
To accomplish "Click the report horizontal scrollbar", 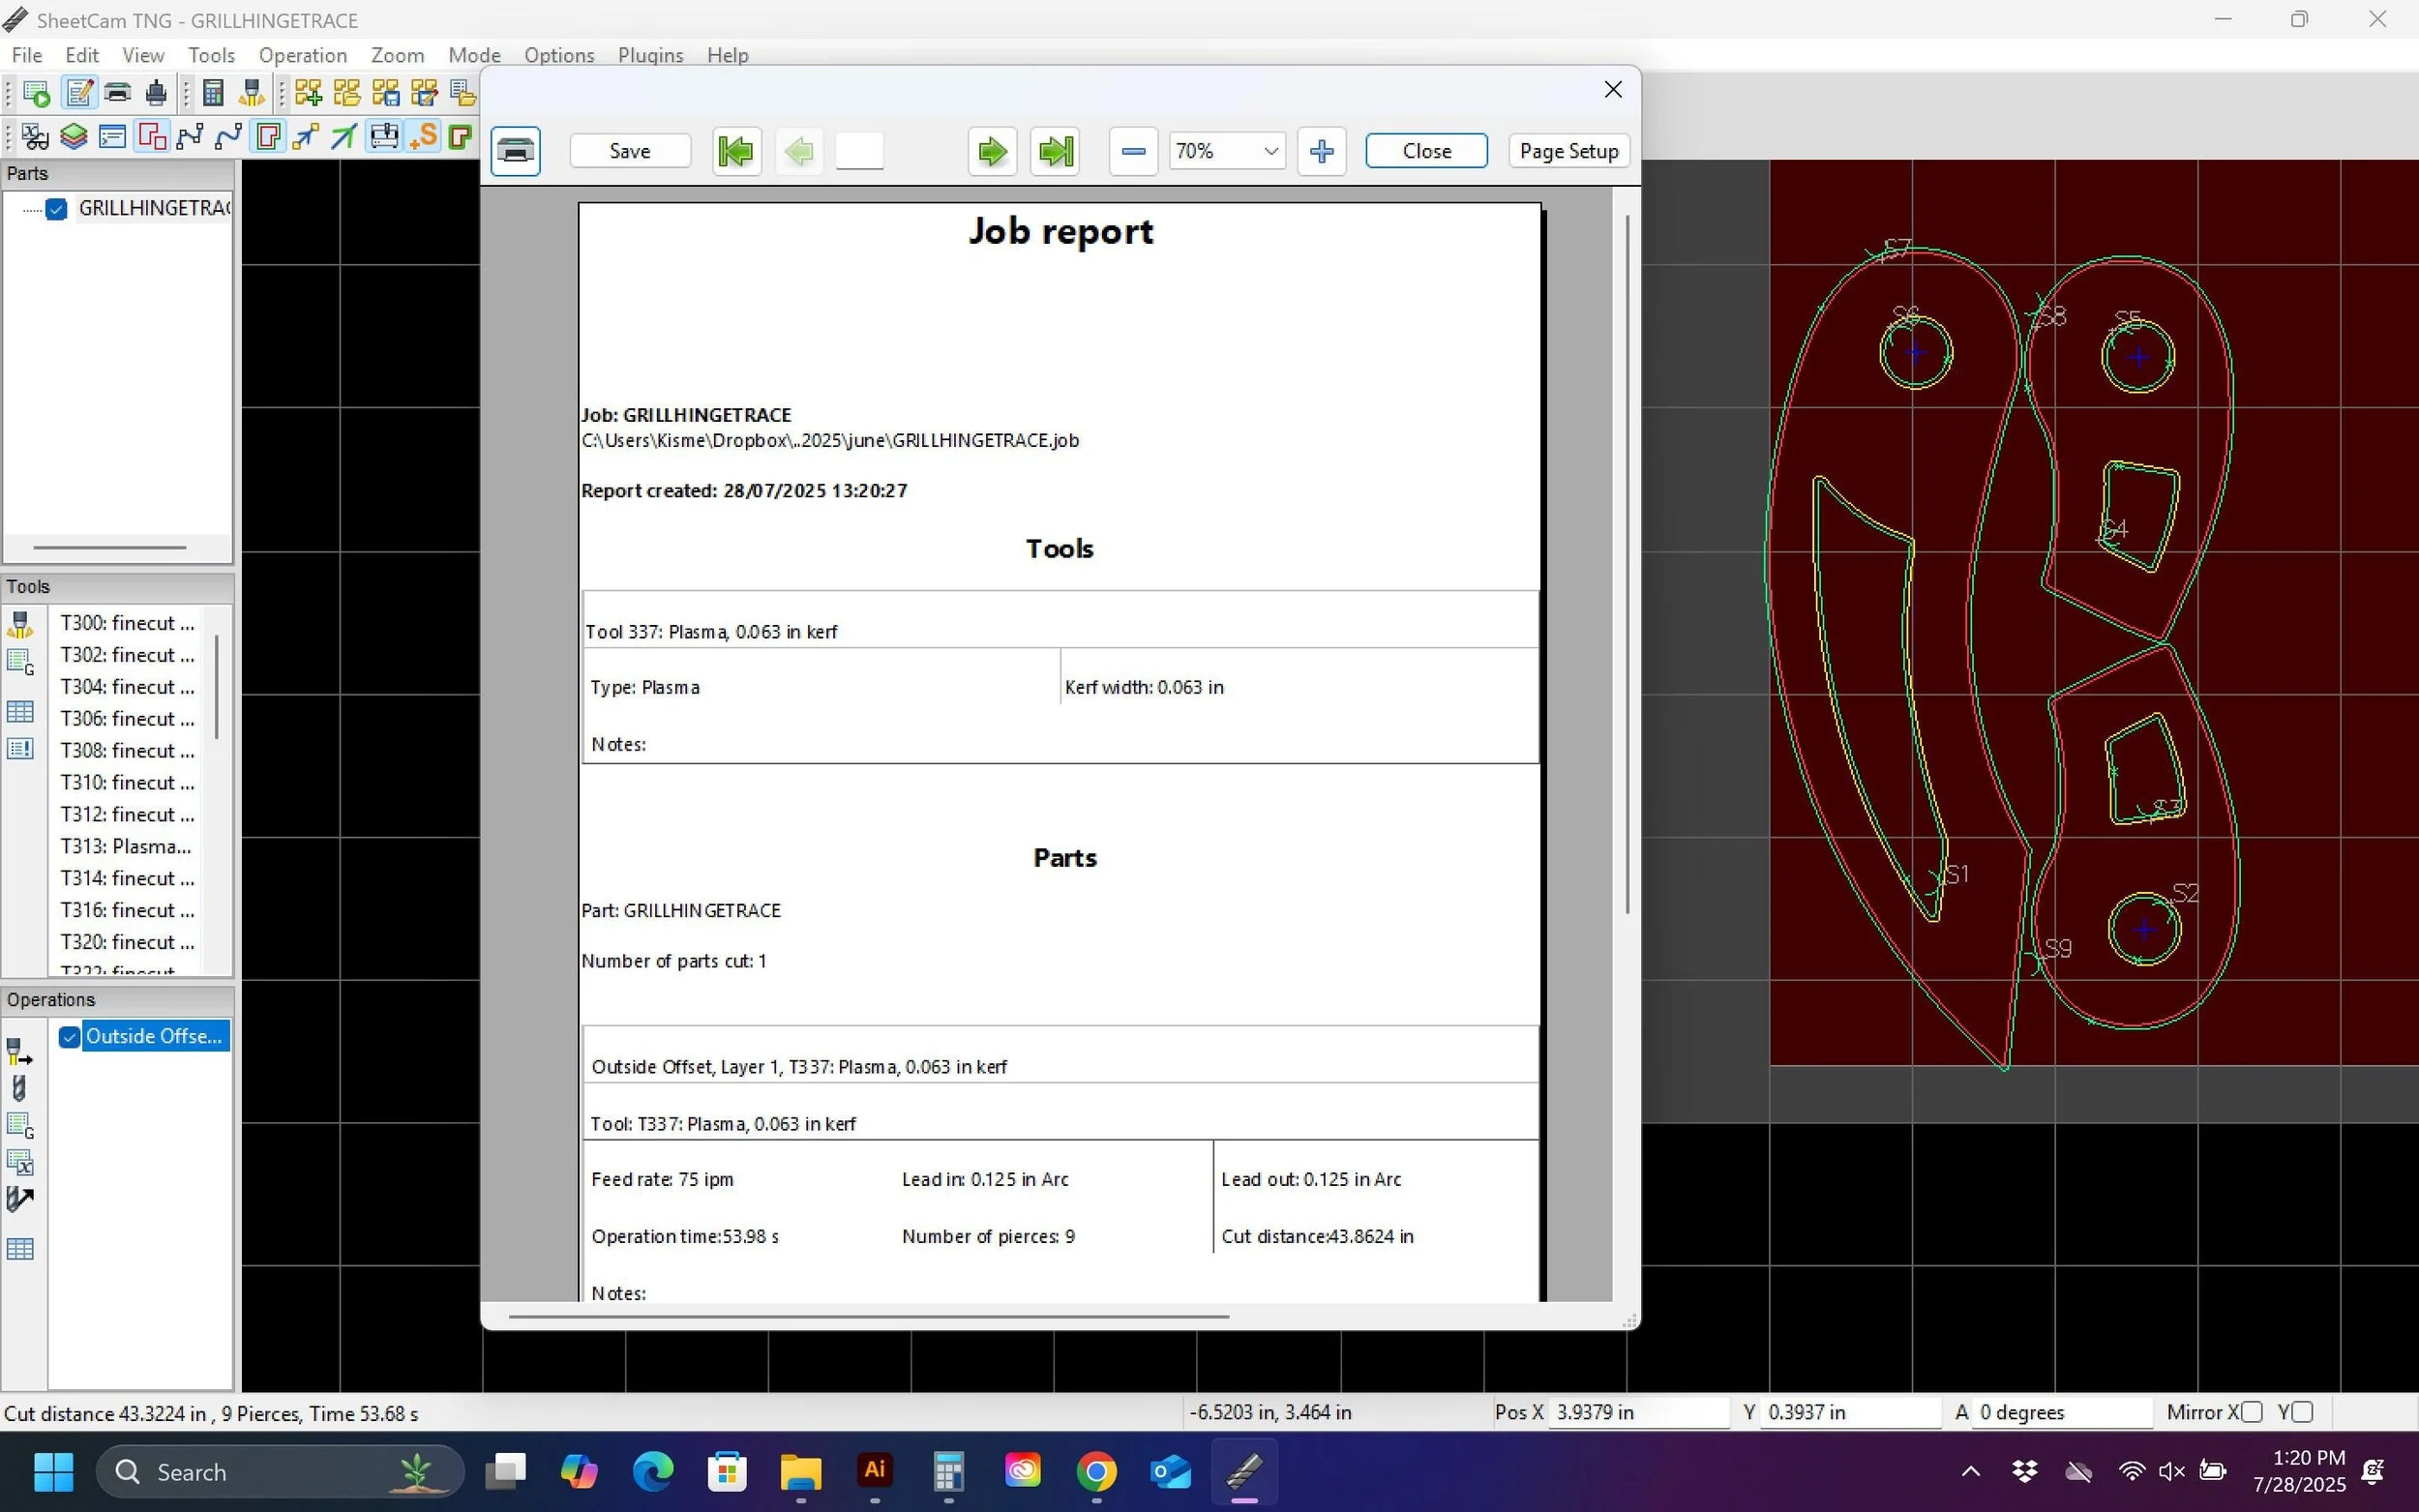I will click(868, 1317).
